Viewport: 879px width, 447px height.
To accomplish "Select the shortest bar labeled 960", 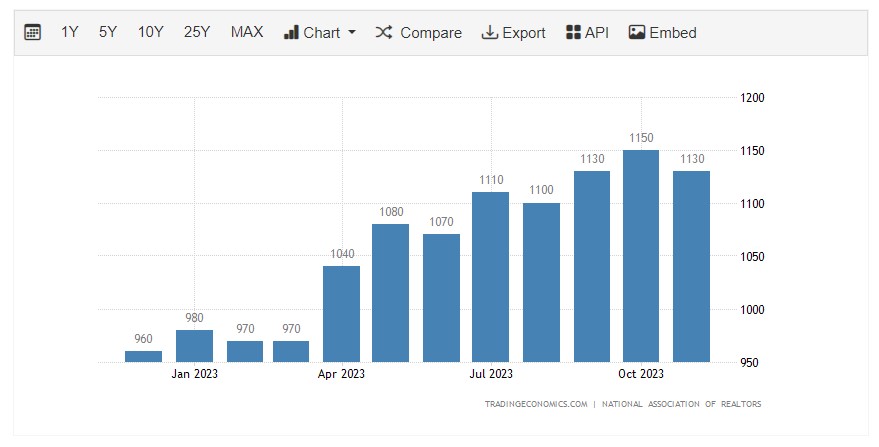I will click(143, 356).
